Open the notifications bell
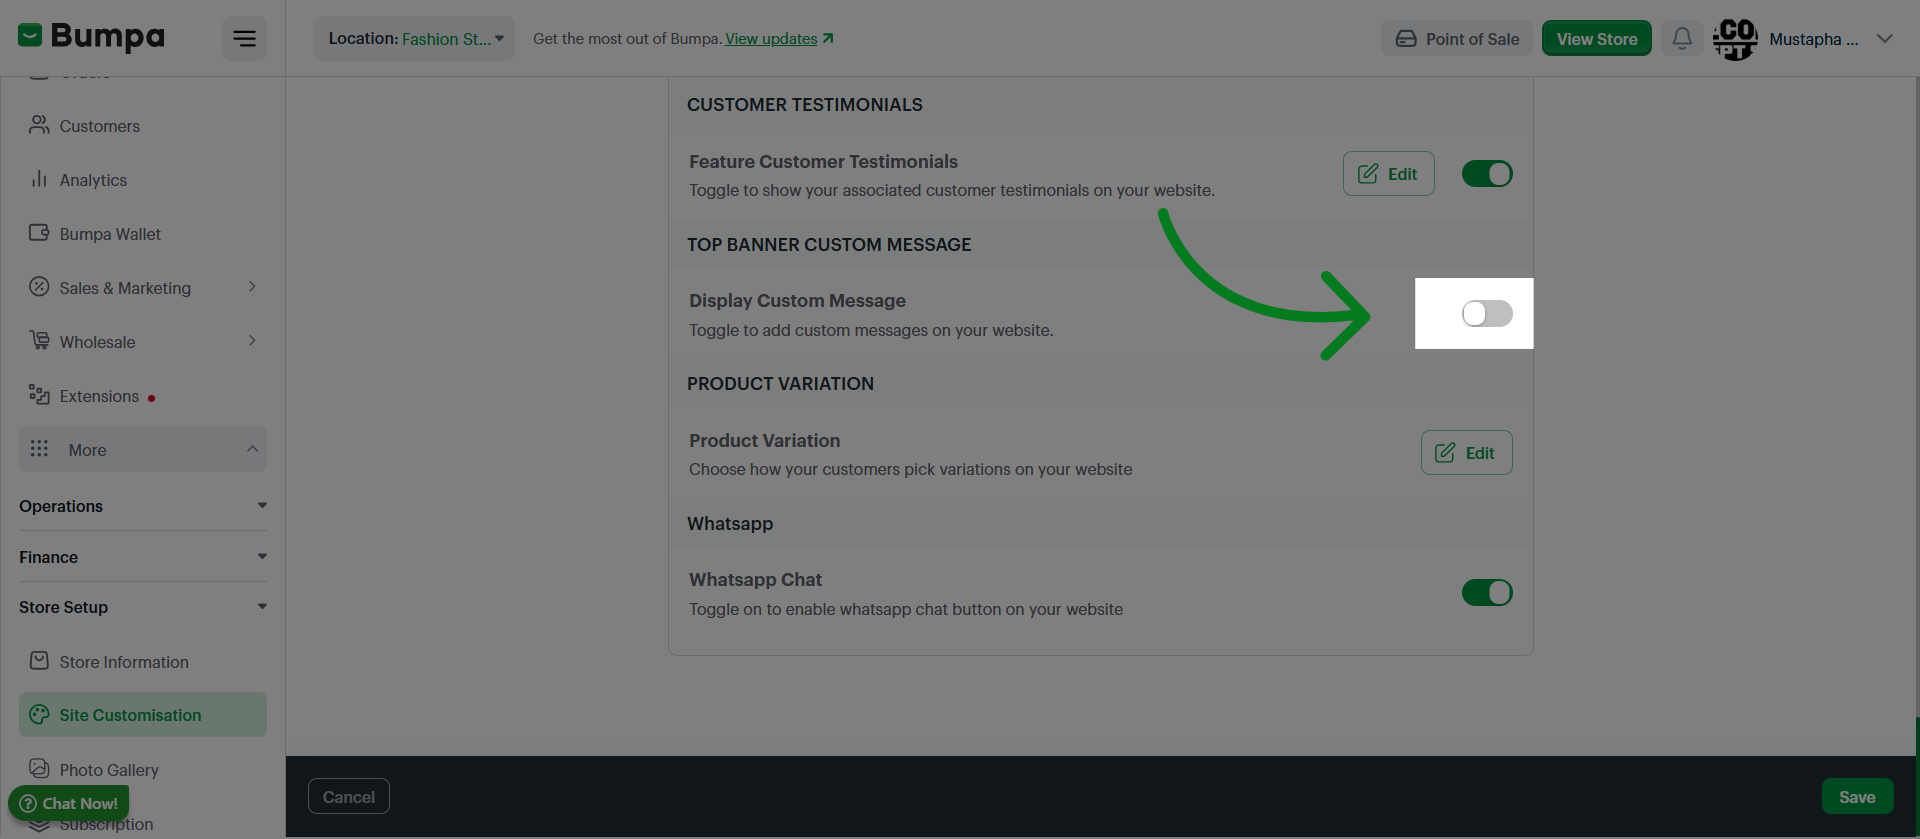Screen dimensions: 1920x839 (x=1682, y=39)
